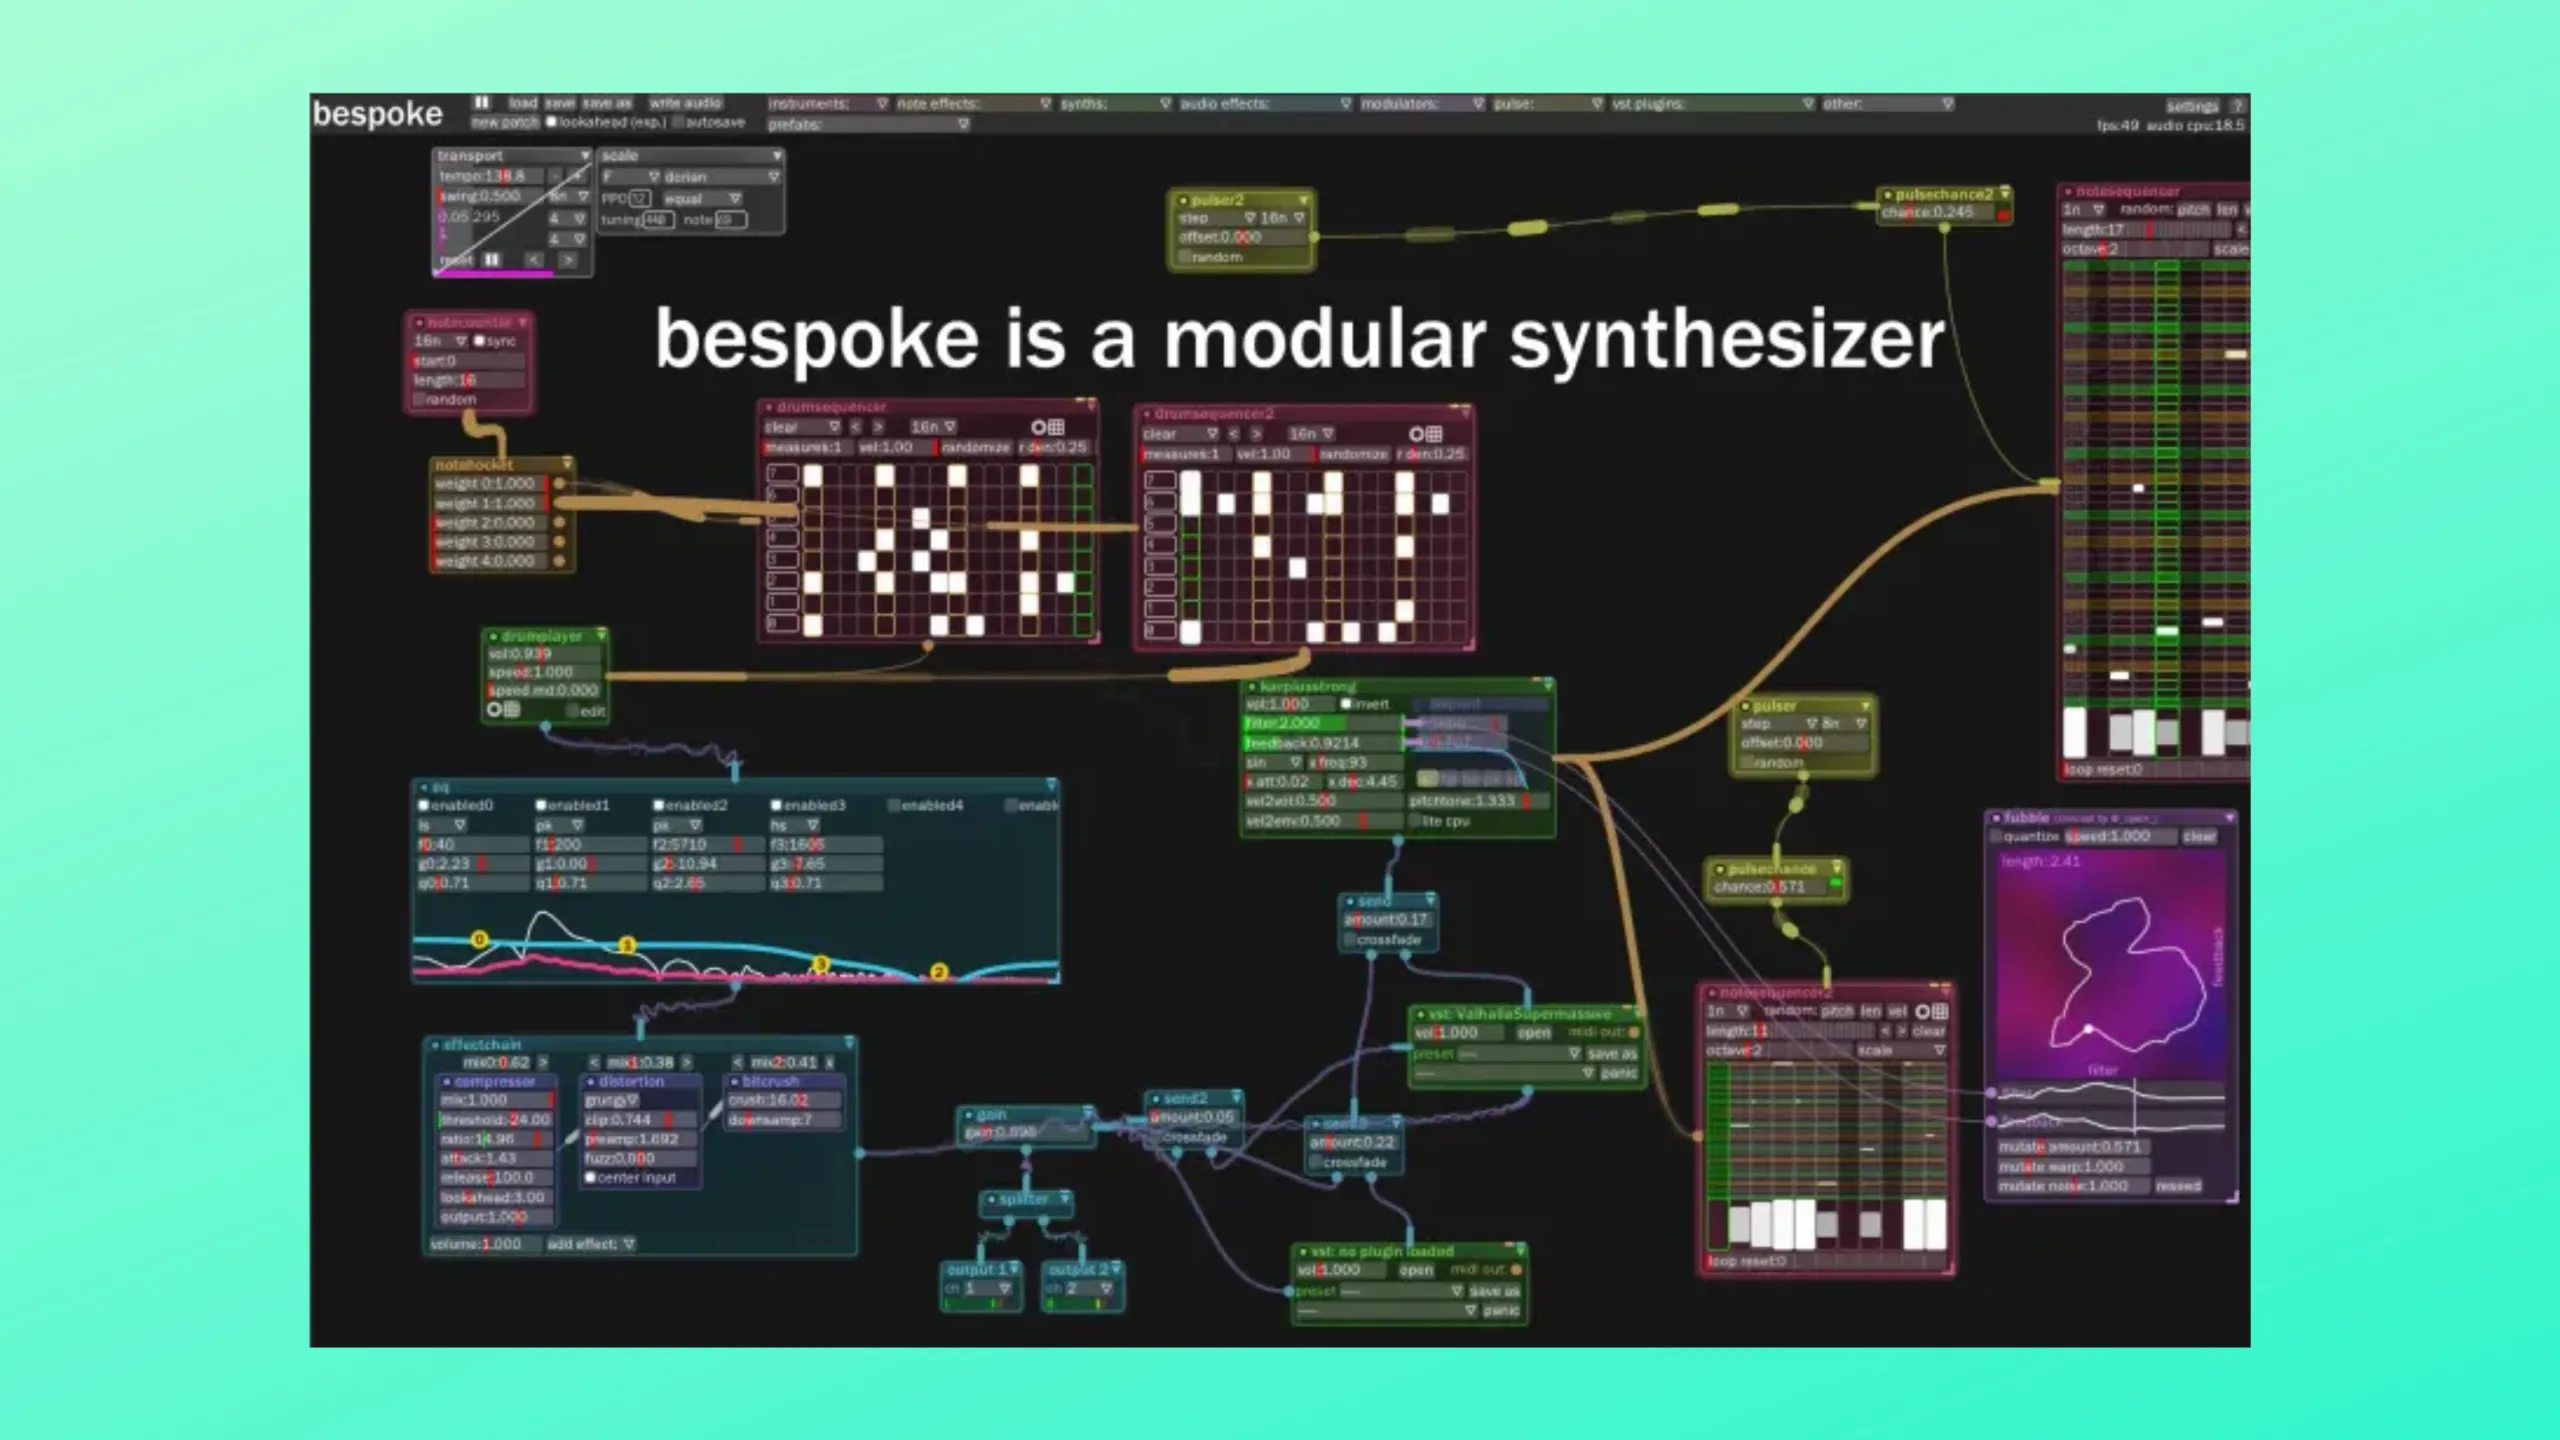This screenshot has height=1440, width=2560.
Task: Click panic in the no plugin loaded vst
Action: click(1501, 1310)
